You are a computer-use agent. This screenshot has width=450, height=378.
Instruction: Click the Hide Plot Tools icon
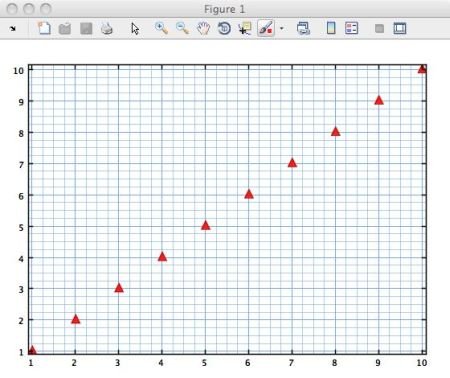click(379, 29)
